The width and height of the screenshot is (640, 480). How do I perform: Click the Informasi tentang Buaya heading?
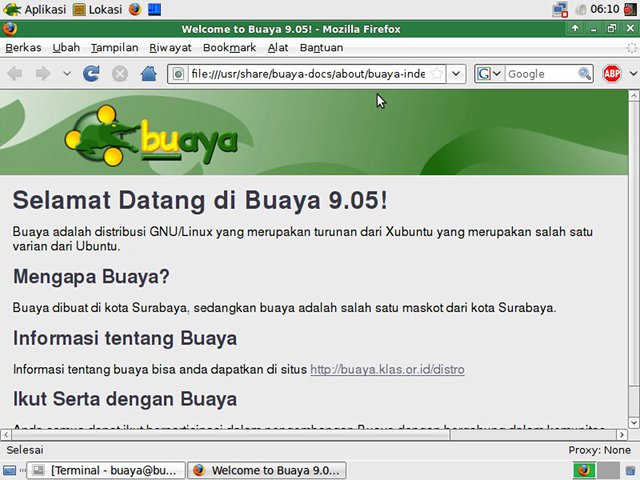point(125,338)
